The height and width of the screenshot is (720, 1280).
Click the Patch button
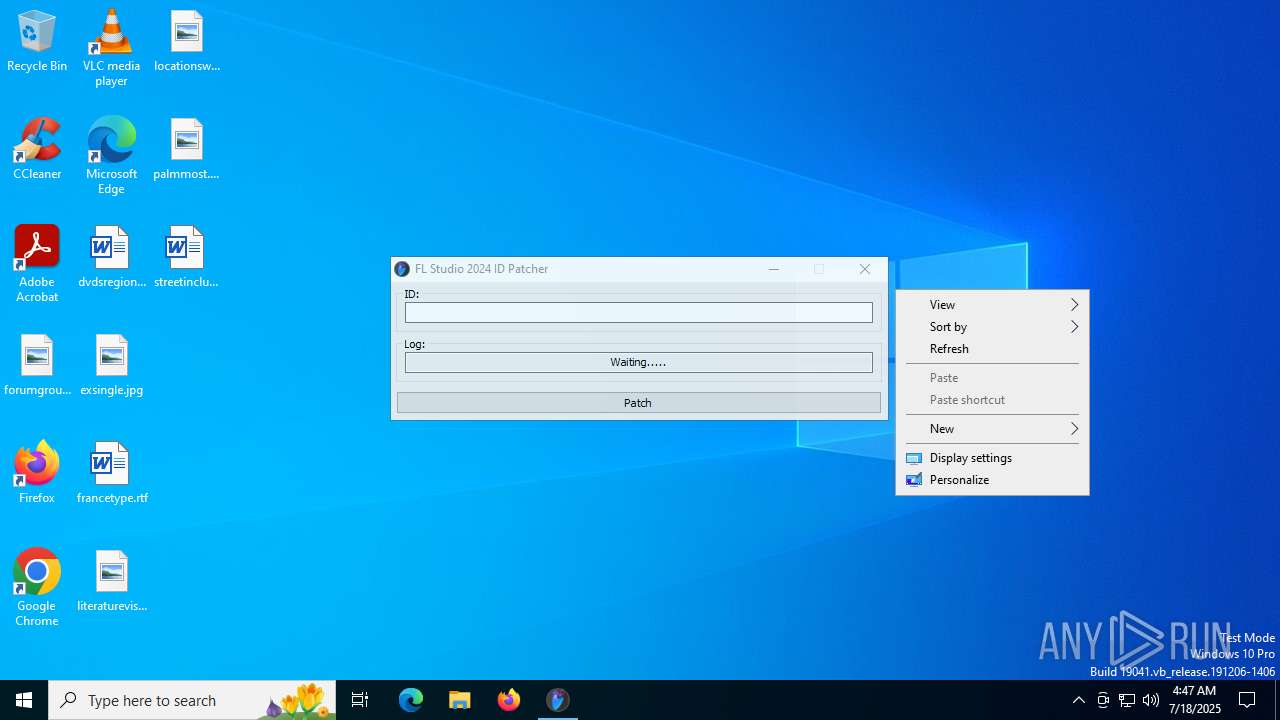pos(638,403)
